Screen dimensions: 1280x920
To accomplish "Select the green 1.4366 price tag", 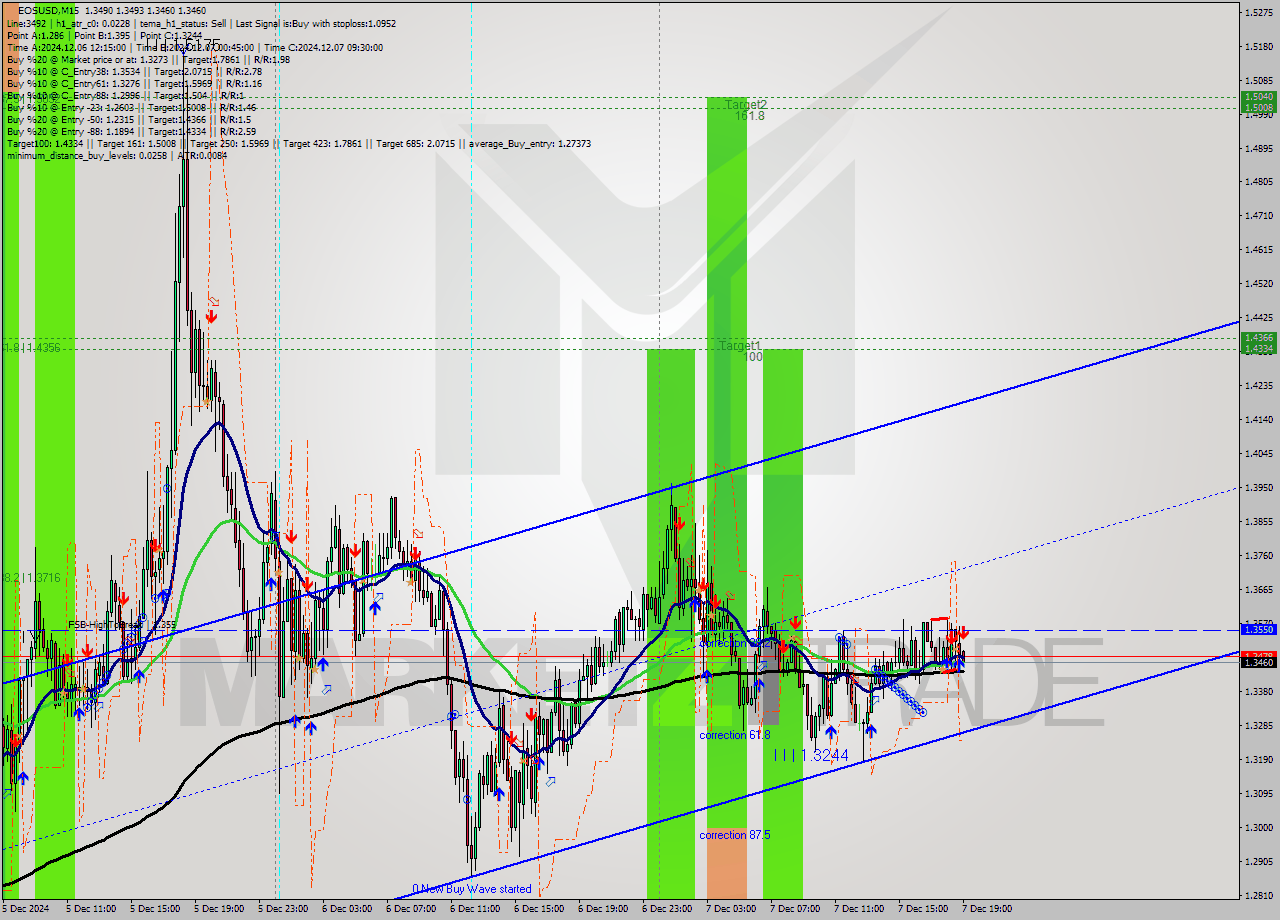I will coord(1257,338).
